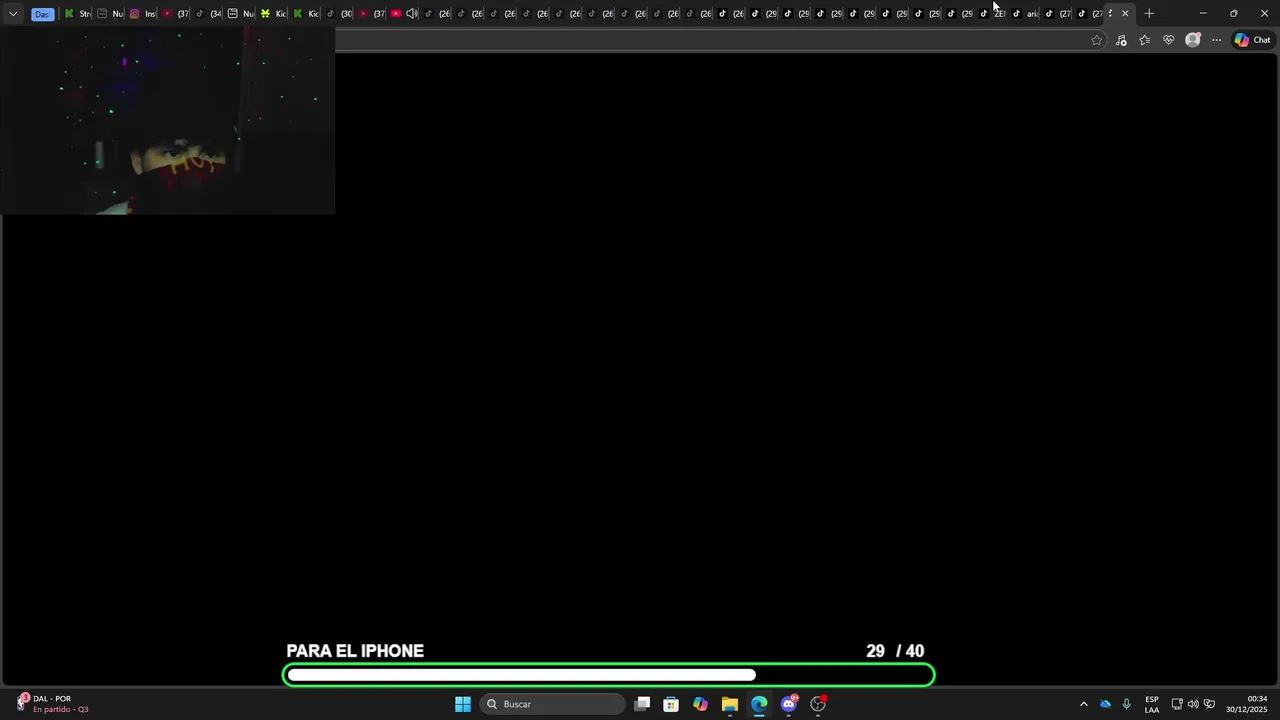Click the '29 / 40' goal counter
Image resolution: width=1280 pixels, height=720 pixels.
point(895,651)
